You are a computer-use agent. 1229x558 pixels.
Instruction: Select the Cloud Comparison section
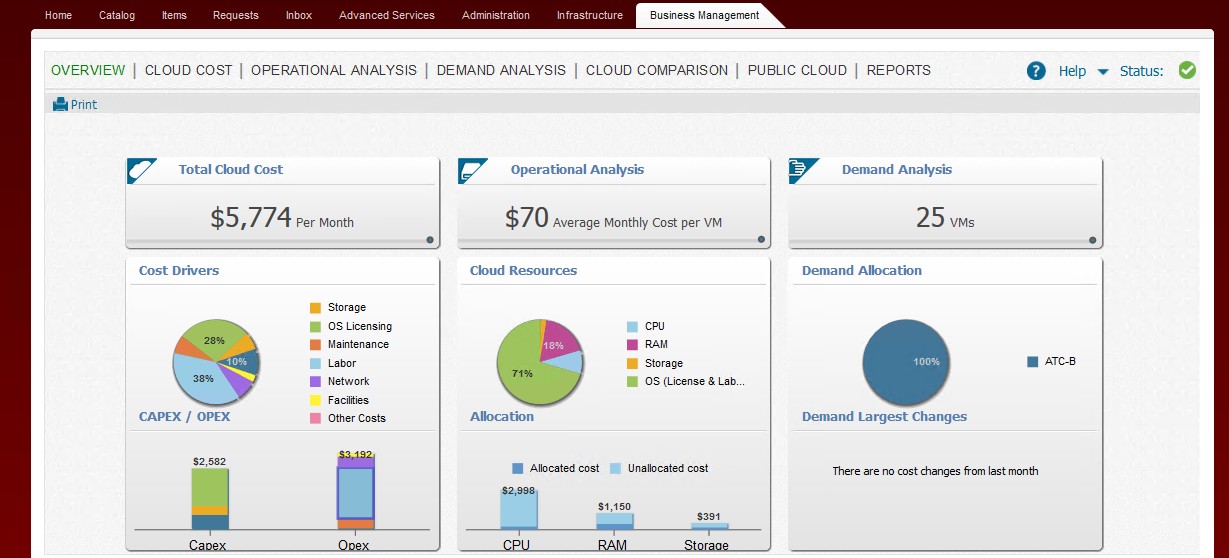[x=656, y=70]
